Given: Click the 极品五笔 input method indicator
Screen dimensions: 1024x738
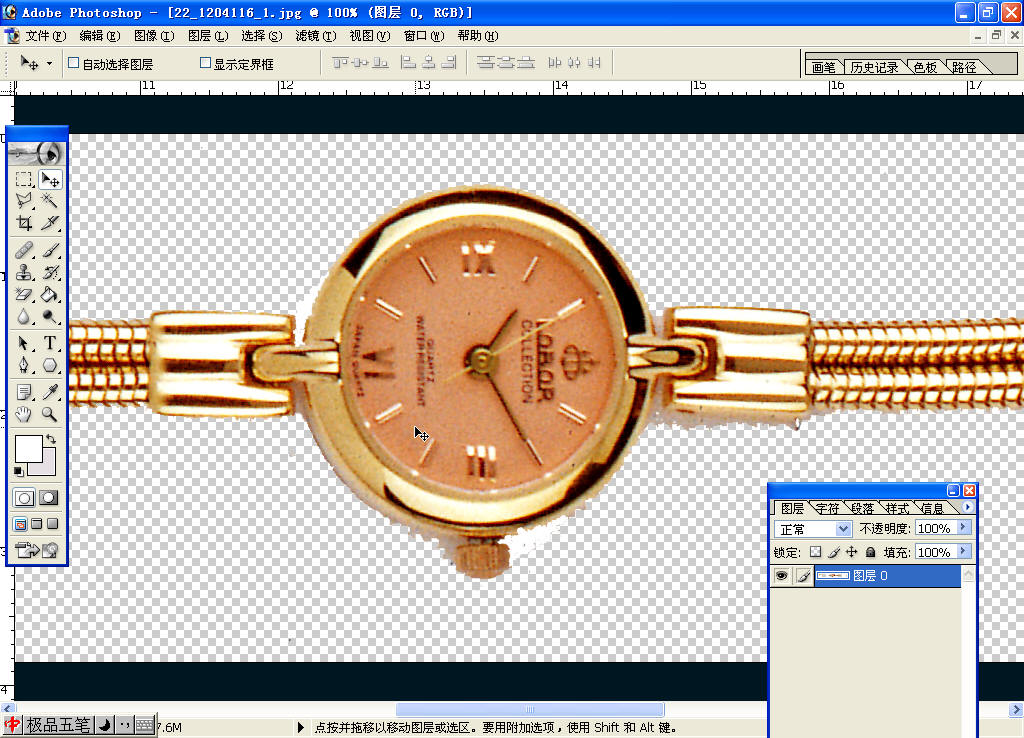Looking at the screenshot, I should click(58, 725).
